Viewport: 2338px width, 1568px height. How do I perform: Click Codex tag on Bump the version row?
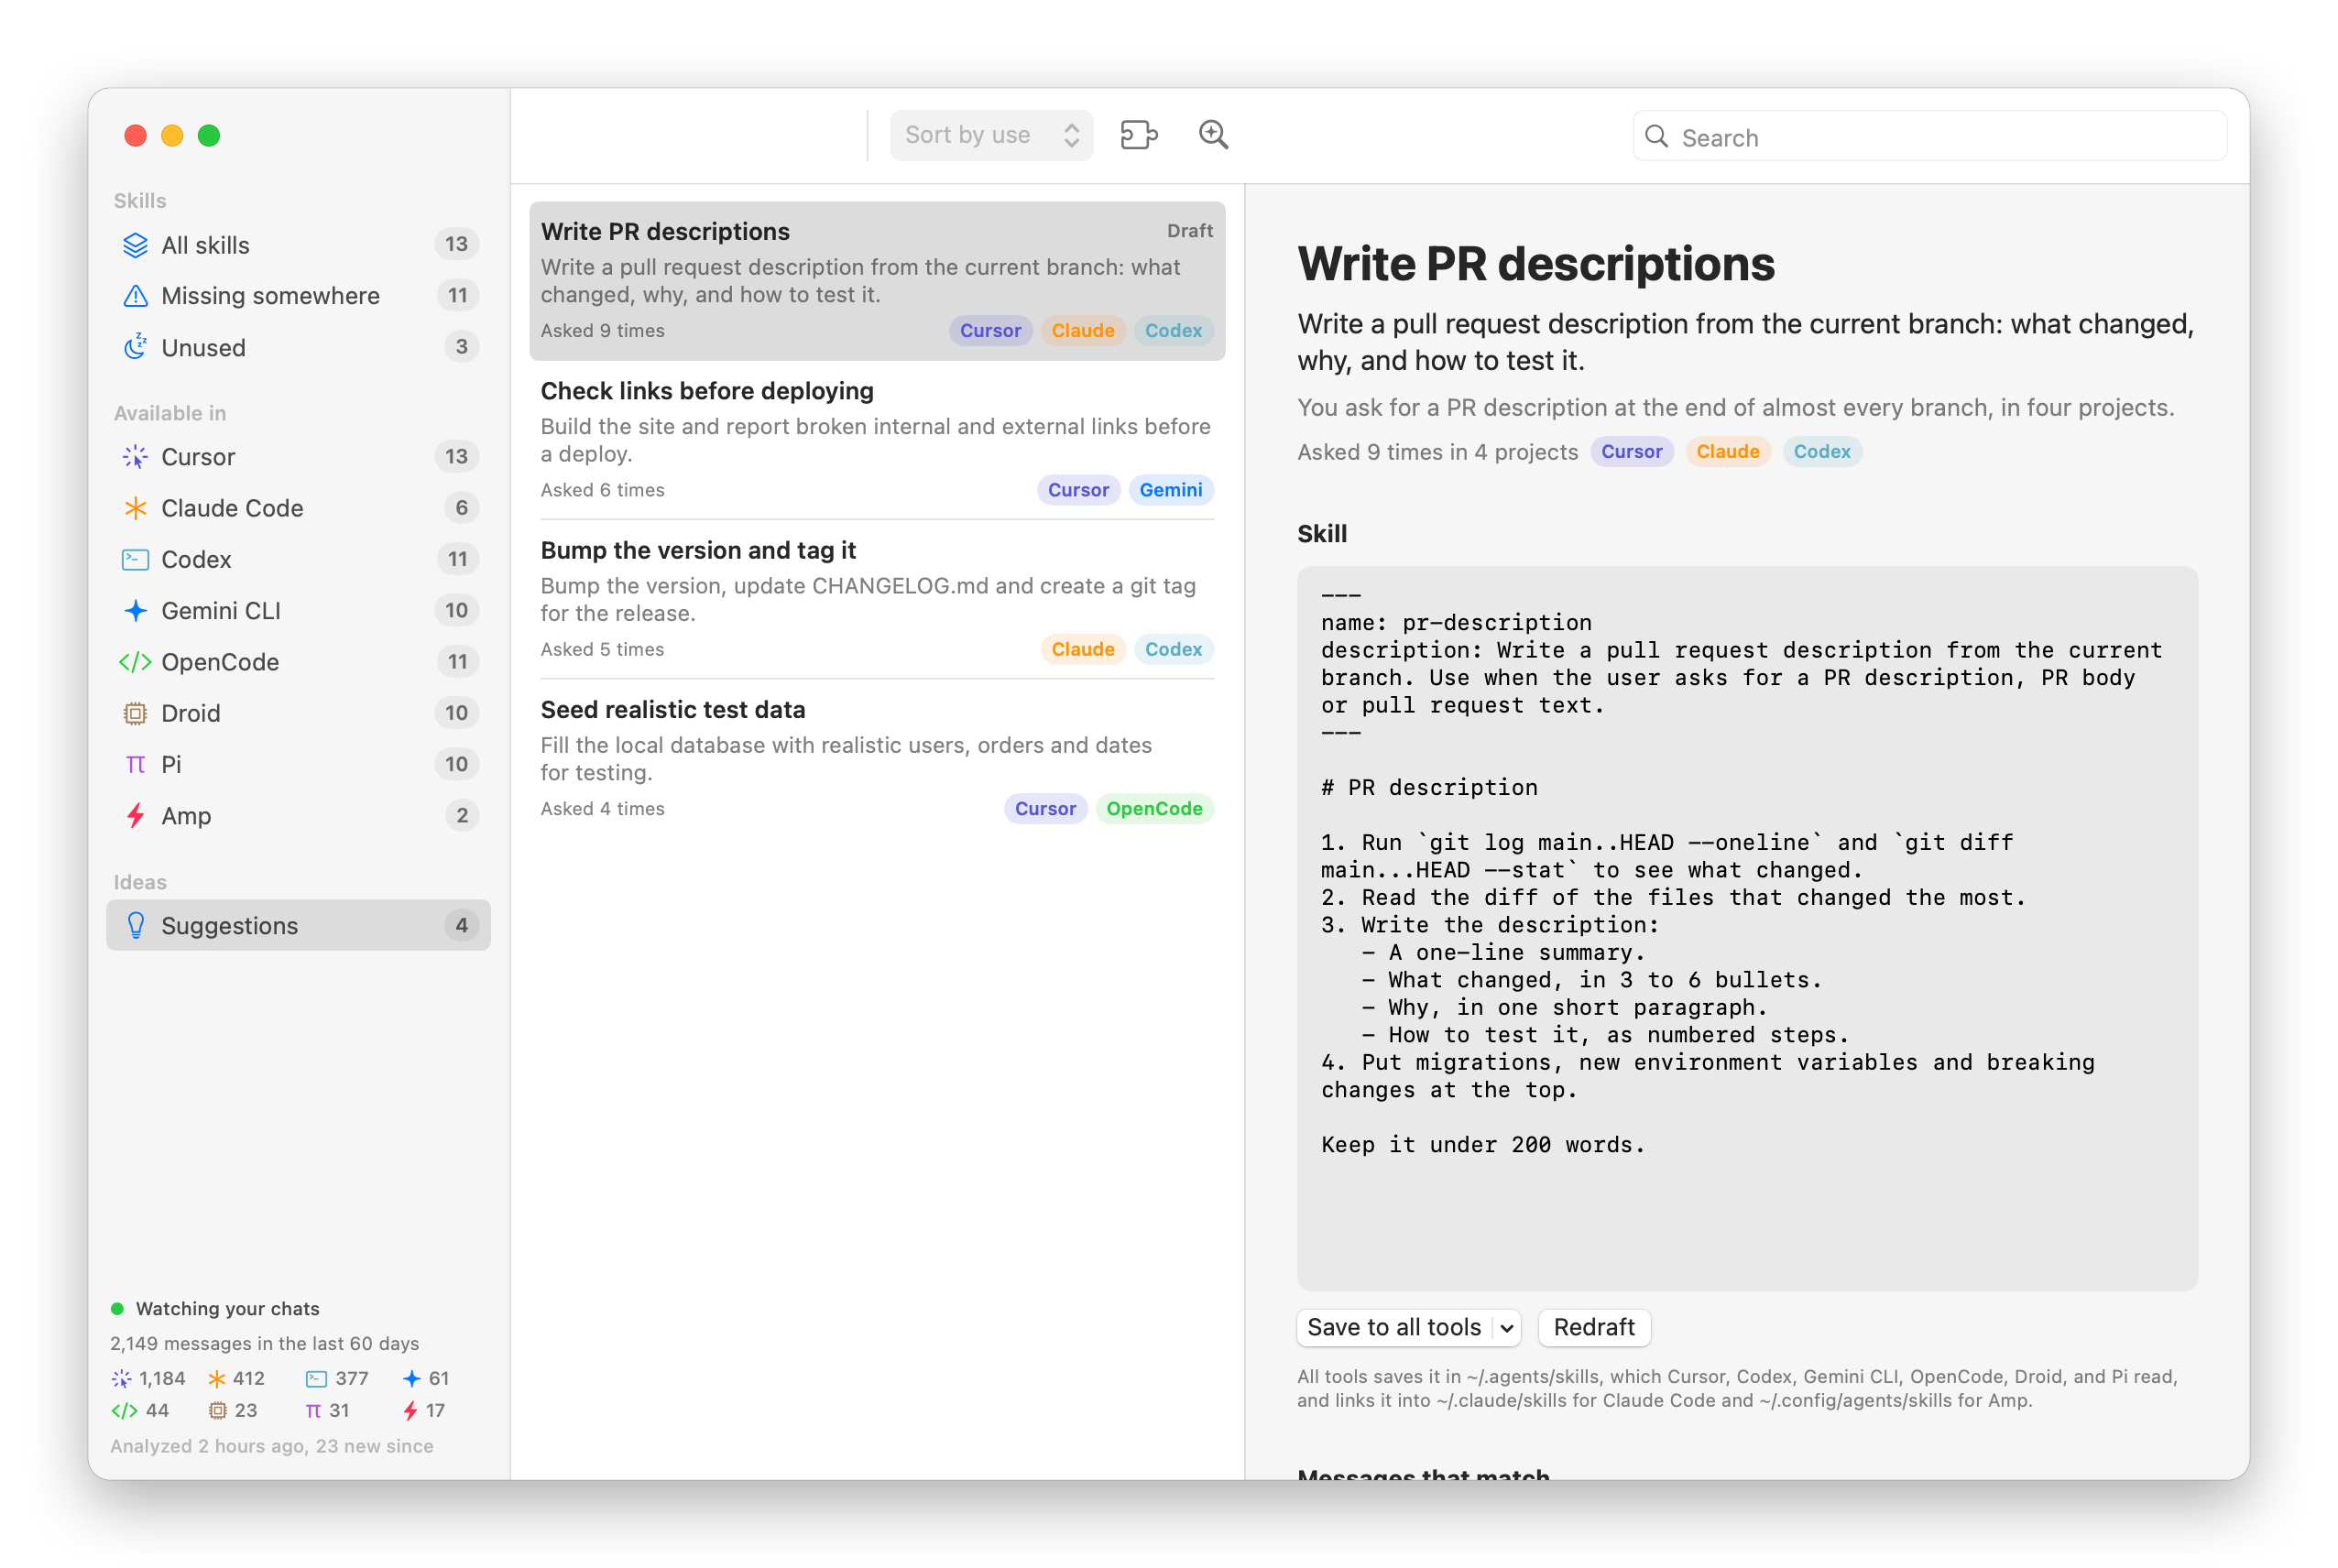pos(1173,650)
